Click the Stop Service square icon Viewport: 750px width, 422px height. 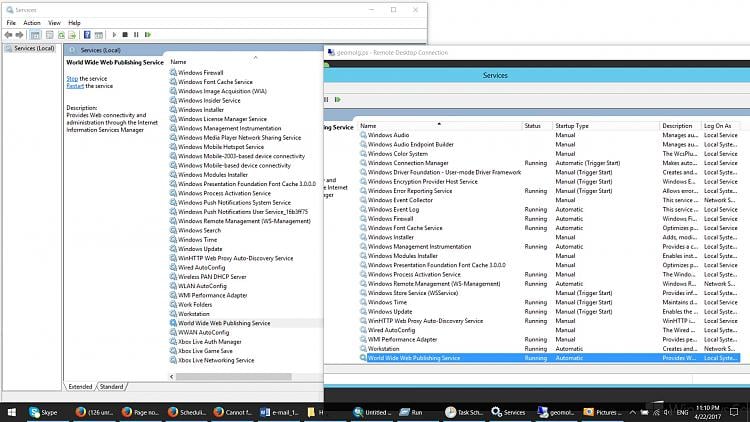pyautogui.click(x=125, y=35)
